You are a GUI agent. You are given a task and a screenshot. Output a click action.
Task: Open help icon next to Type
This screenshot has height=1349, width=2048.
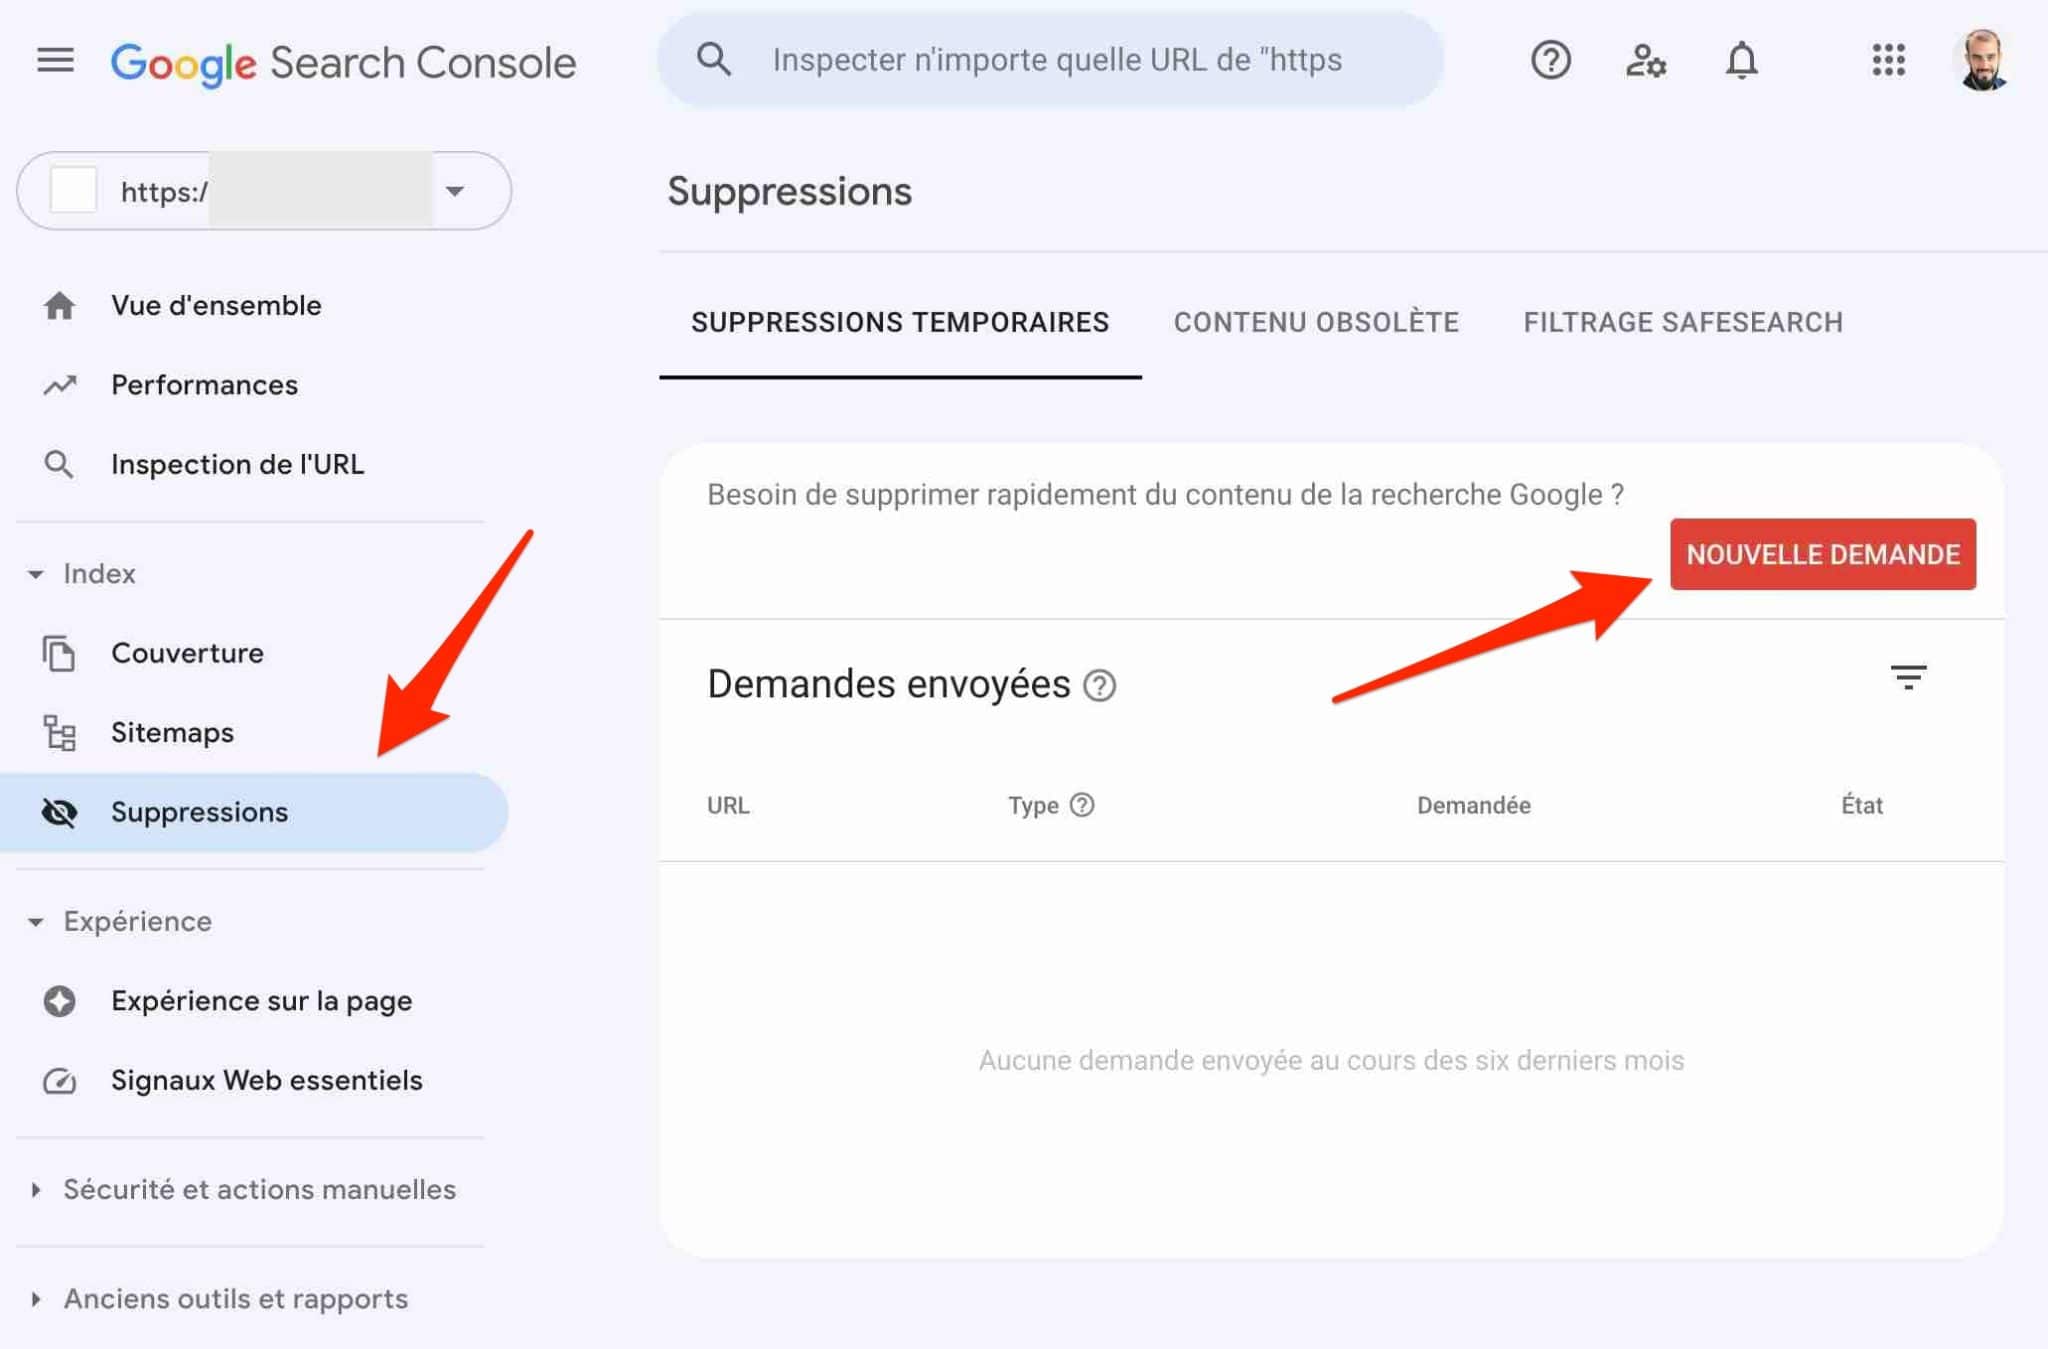coord(1082,805)
